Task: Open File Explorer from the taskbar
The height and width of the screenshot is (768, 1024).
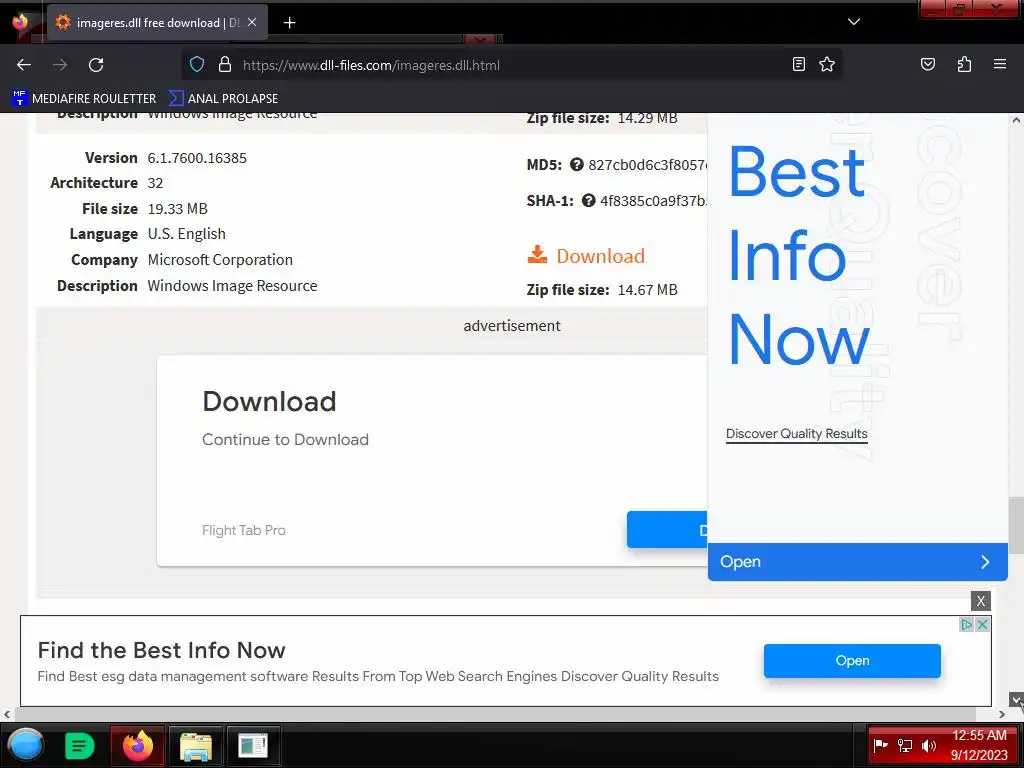Action: click(x=196, y=745)
